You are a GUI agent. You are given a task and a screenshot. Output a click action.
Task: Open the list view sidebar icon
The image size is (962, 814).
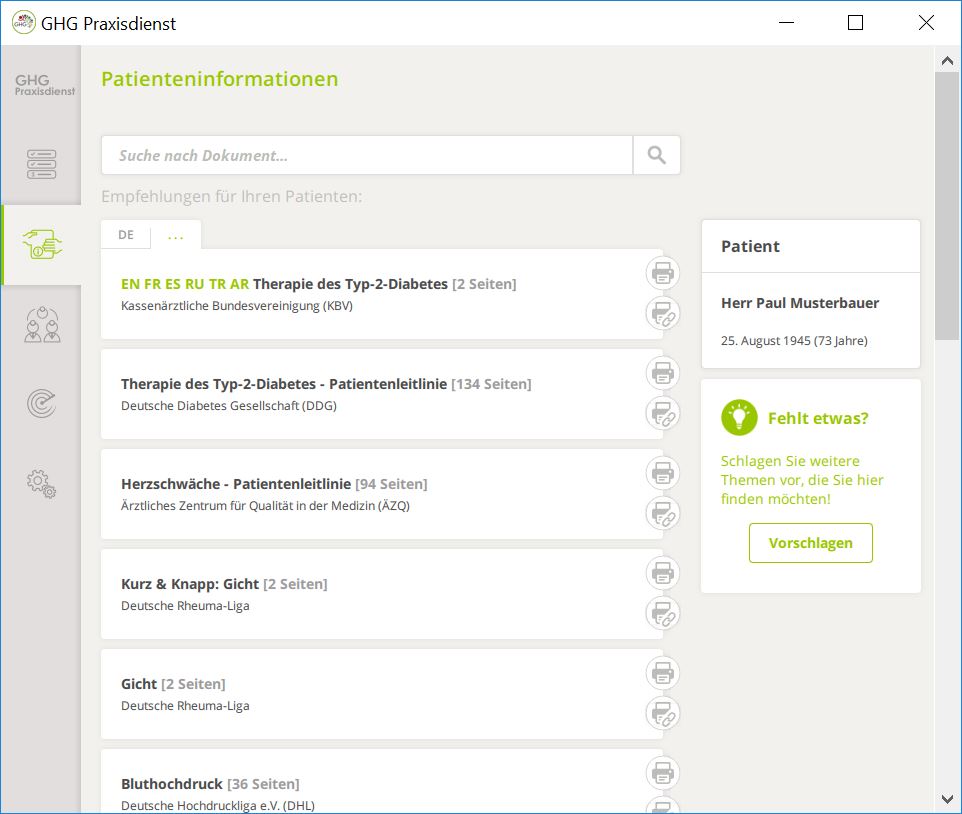pyautogui.click(x=41, y=164)
